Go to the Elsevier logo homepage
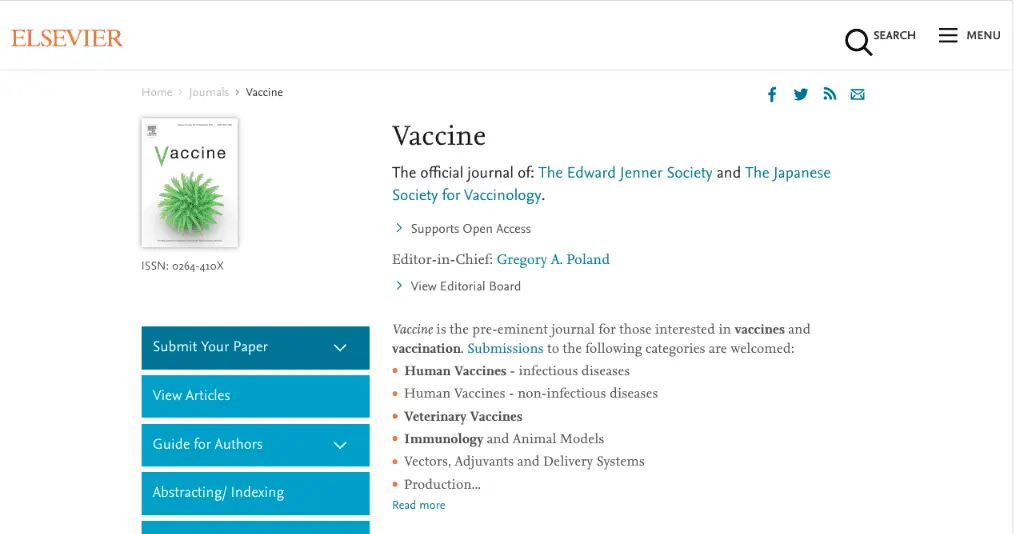This screenshot has width=1014, height=534. pyautogui.click(x=67, y=38)
